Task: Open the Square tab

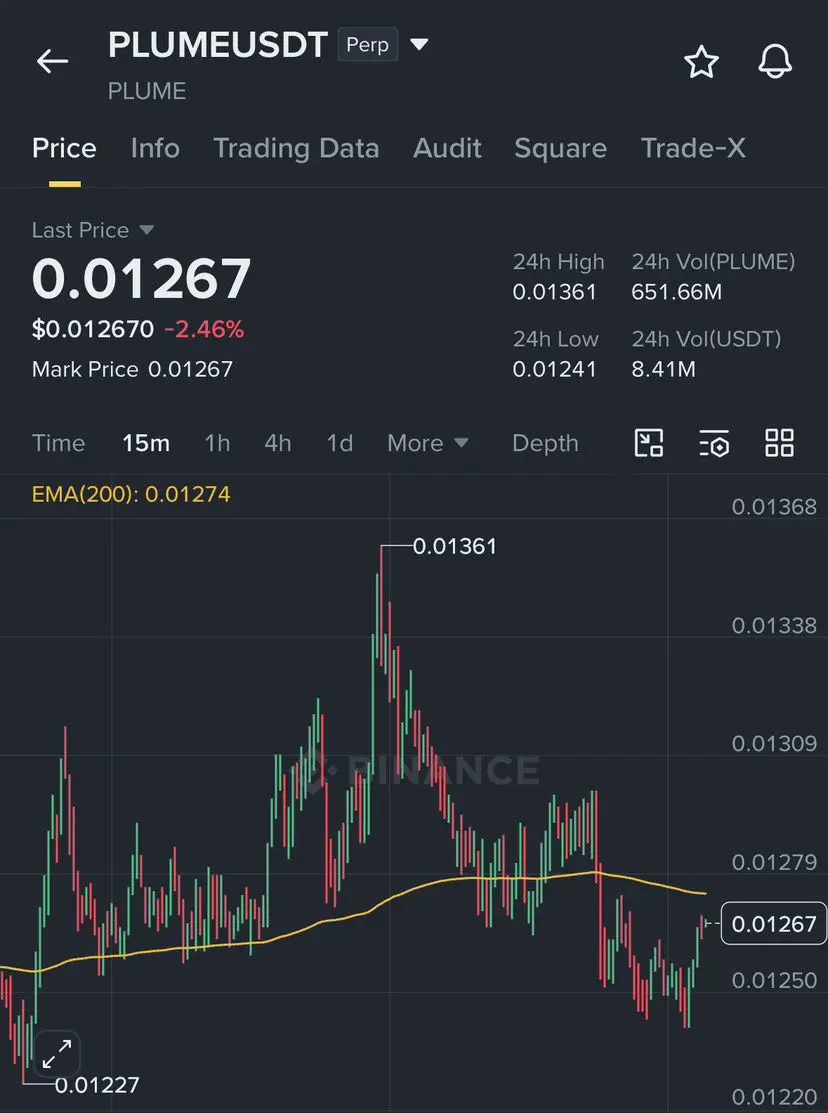Action: (560, 148)
